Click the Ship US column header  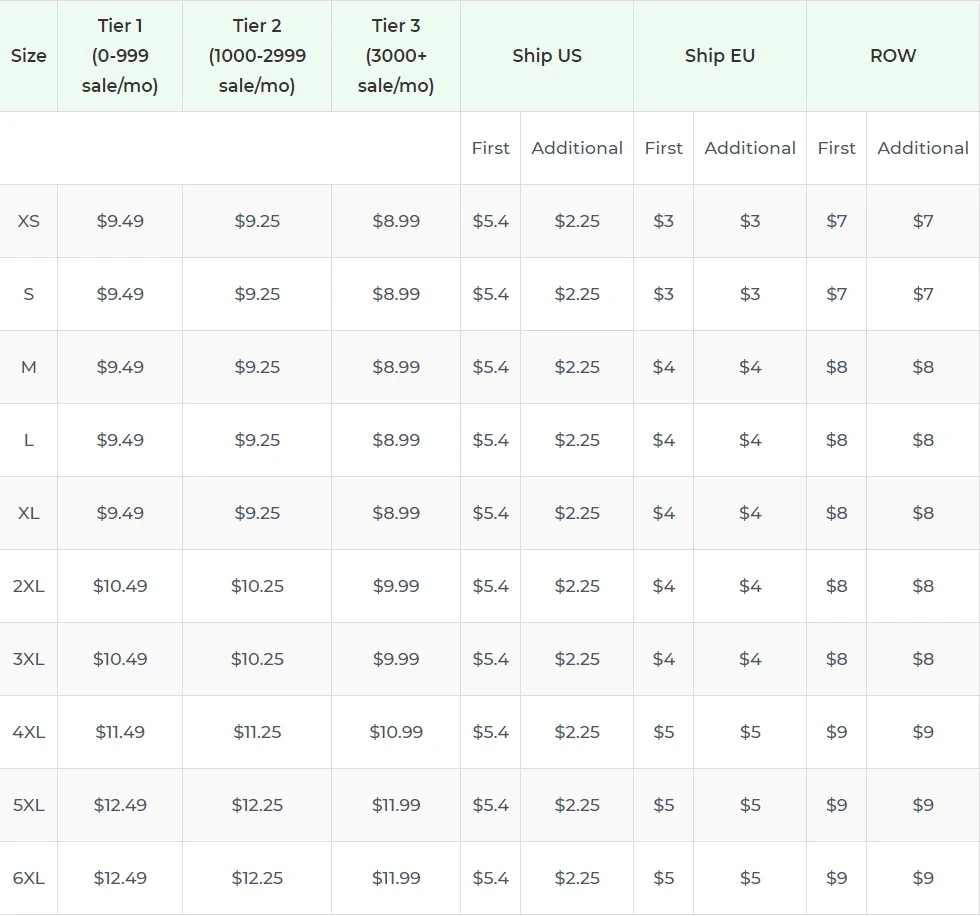pos(546,55)
